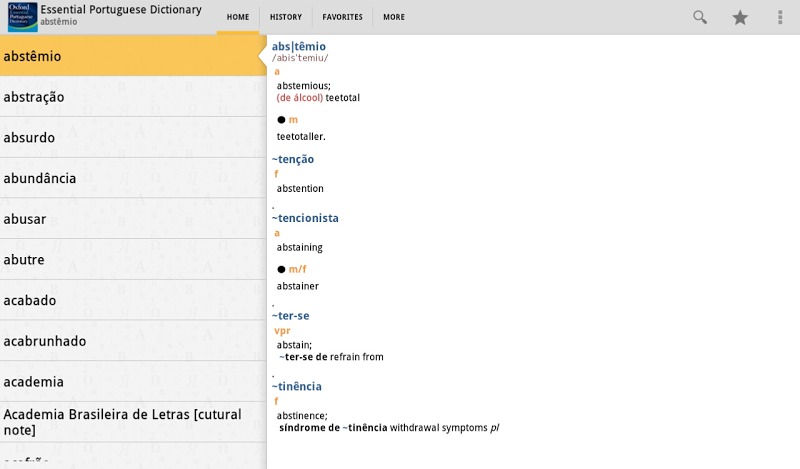Open the acabrunhado entry
800x469 pixels.
tap(132, 341)
